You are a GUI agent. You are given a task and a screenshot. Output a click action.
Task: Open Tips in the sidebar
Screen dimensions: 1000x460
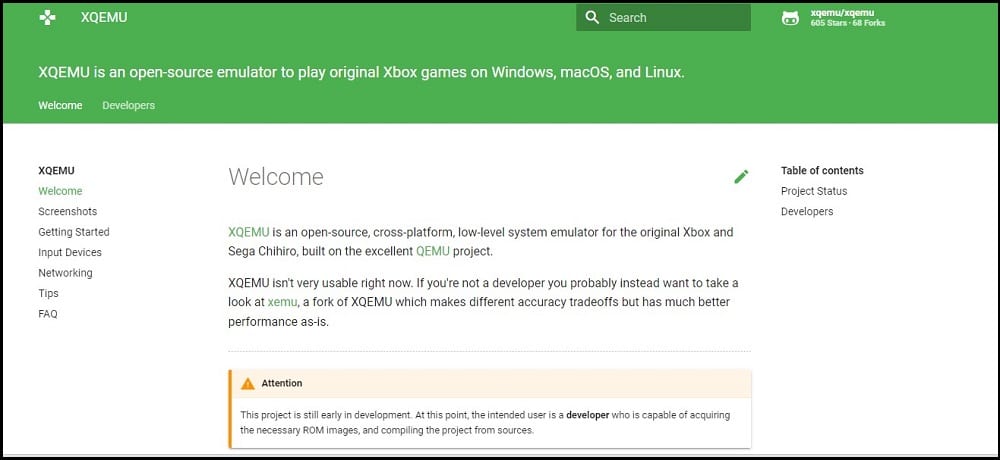click(x=48, y=293)
